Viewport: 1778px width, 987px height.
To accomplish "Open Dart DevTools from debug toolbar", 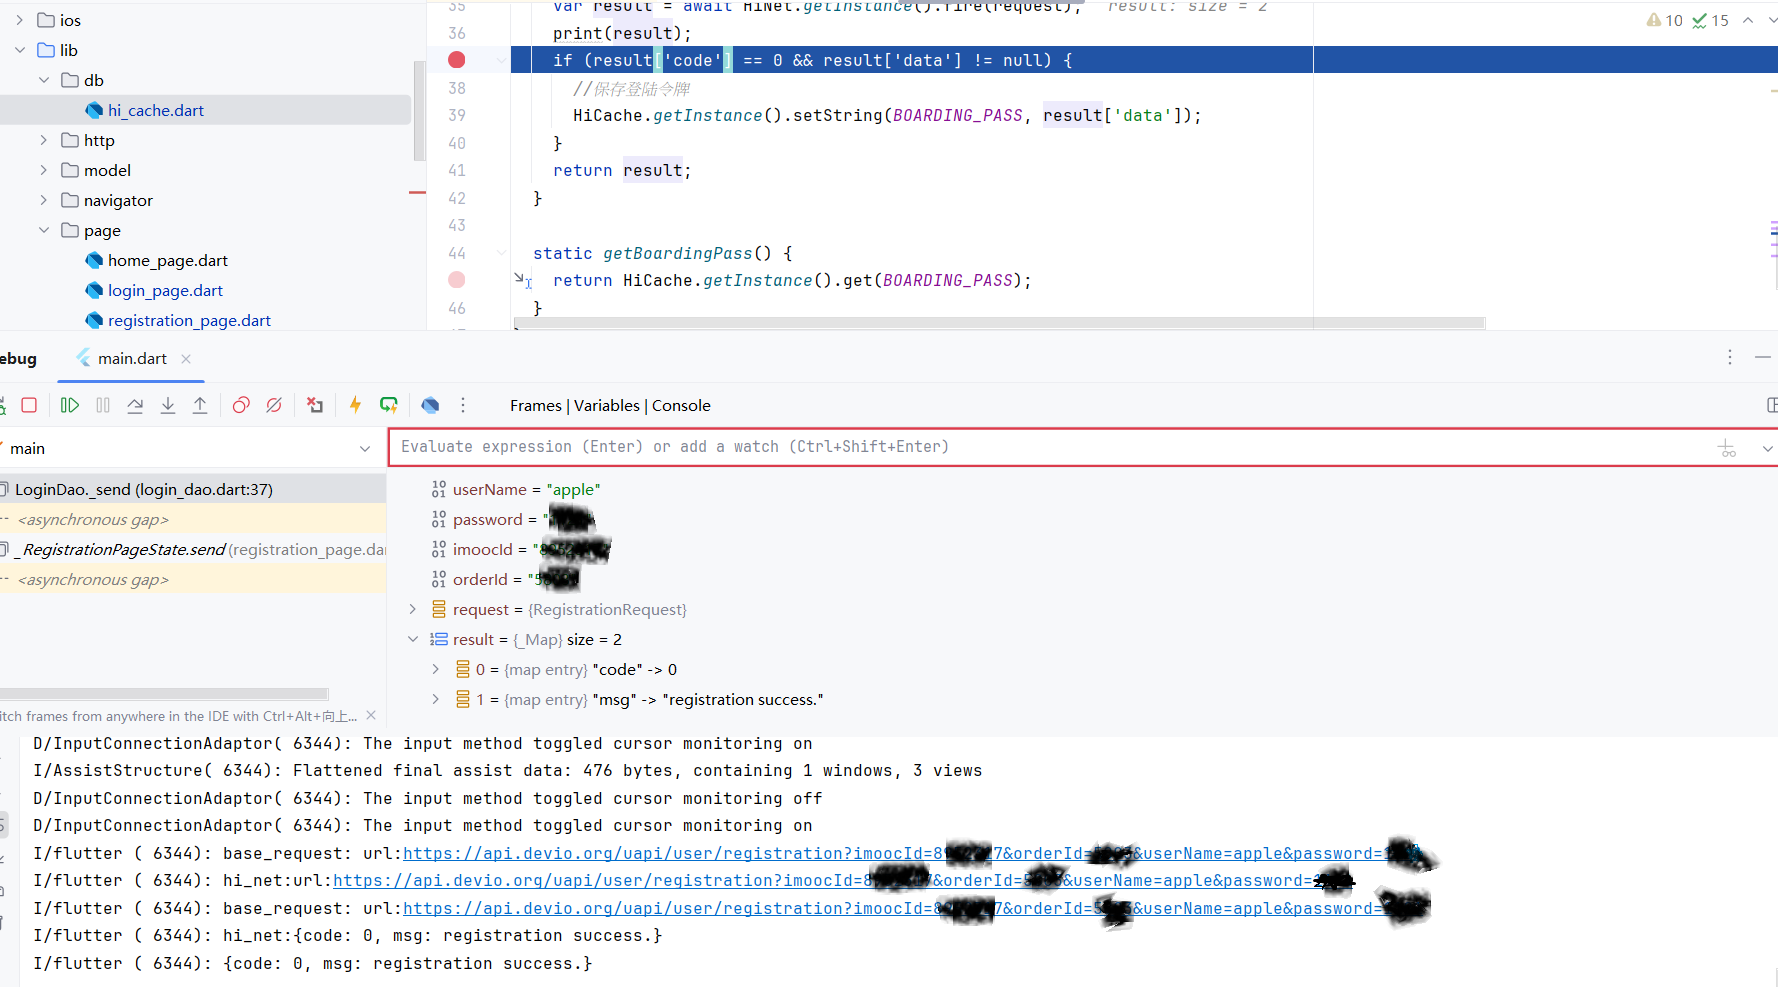I will point(430,405).
